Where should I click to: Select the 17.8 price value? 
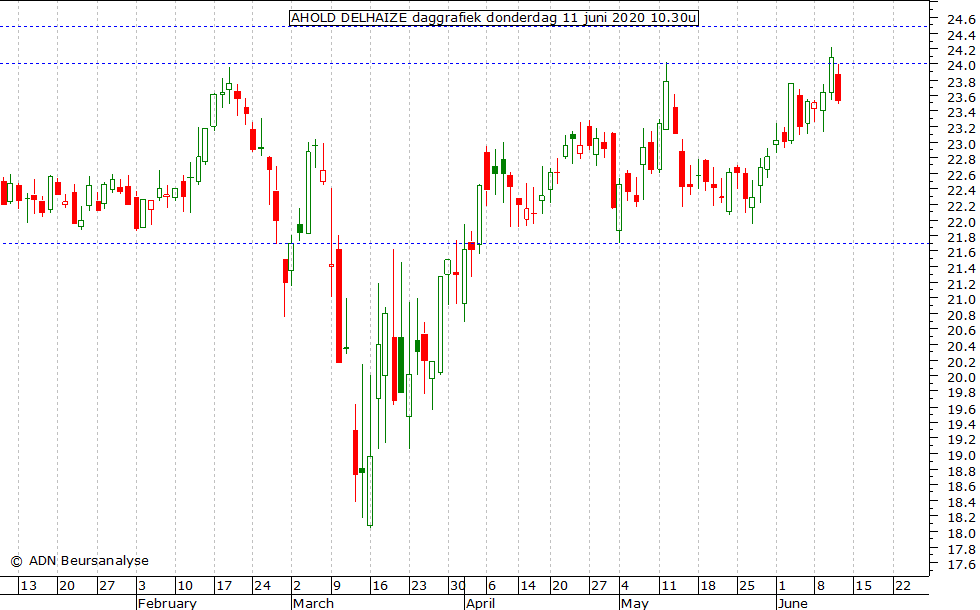[x=961, y=549]
